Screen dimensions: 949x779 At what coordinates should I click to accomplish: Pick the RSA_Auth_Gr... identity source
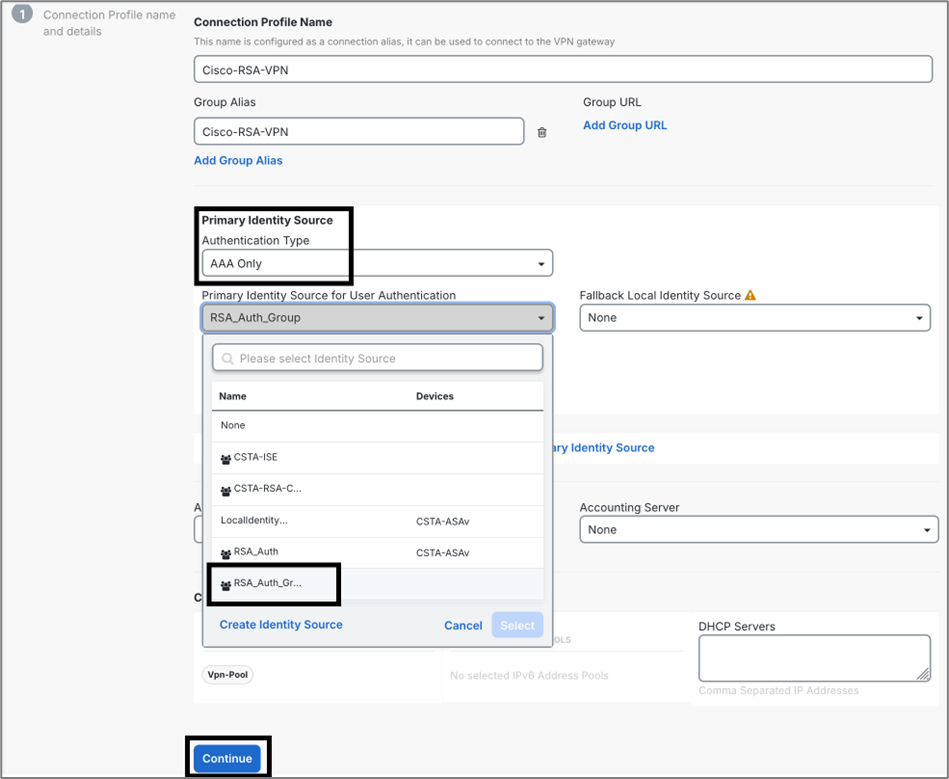pyautogui.click(x=267, y=584)
